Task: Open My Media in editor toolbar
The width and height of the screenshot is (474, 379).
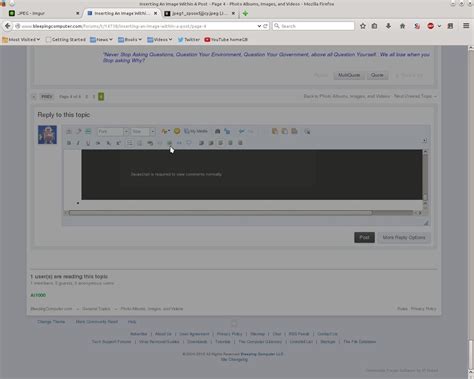Action: 196,131
